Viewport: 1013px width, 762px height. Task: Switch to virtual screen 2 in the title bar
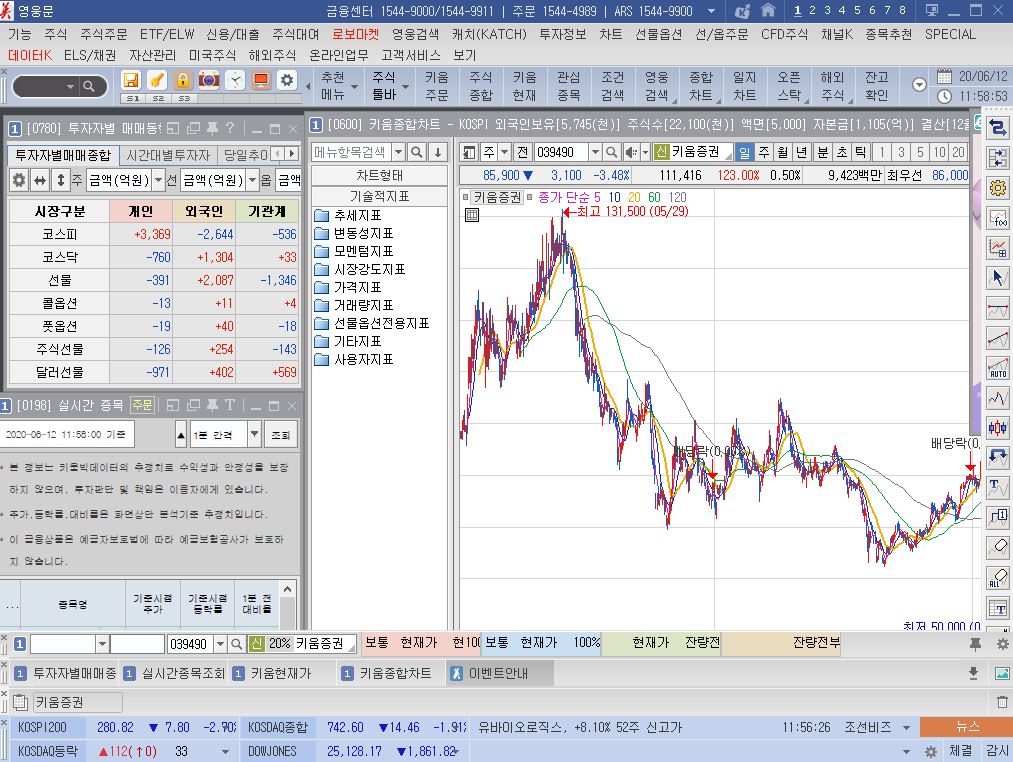(x=812, y=10)
